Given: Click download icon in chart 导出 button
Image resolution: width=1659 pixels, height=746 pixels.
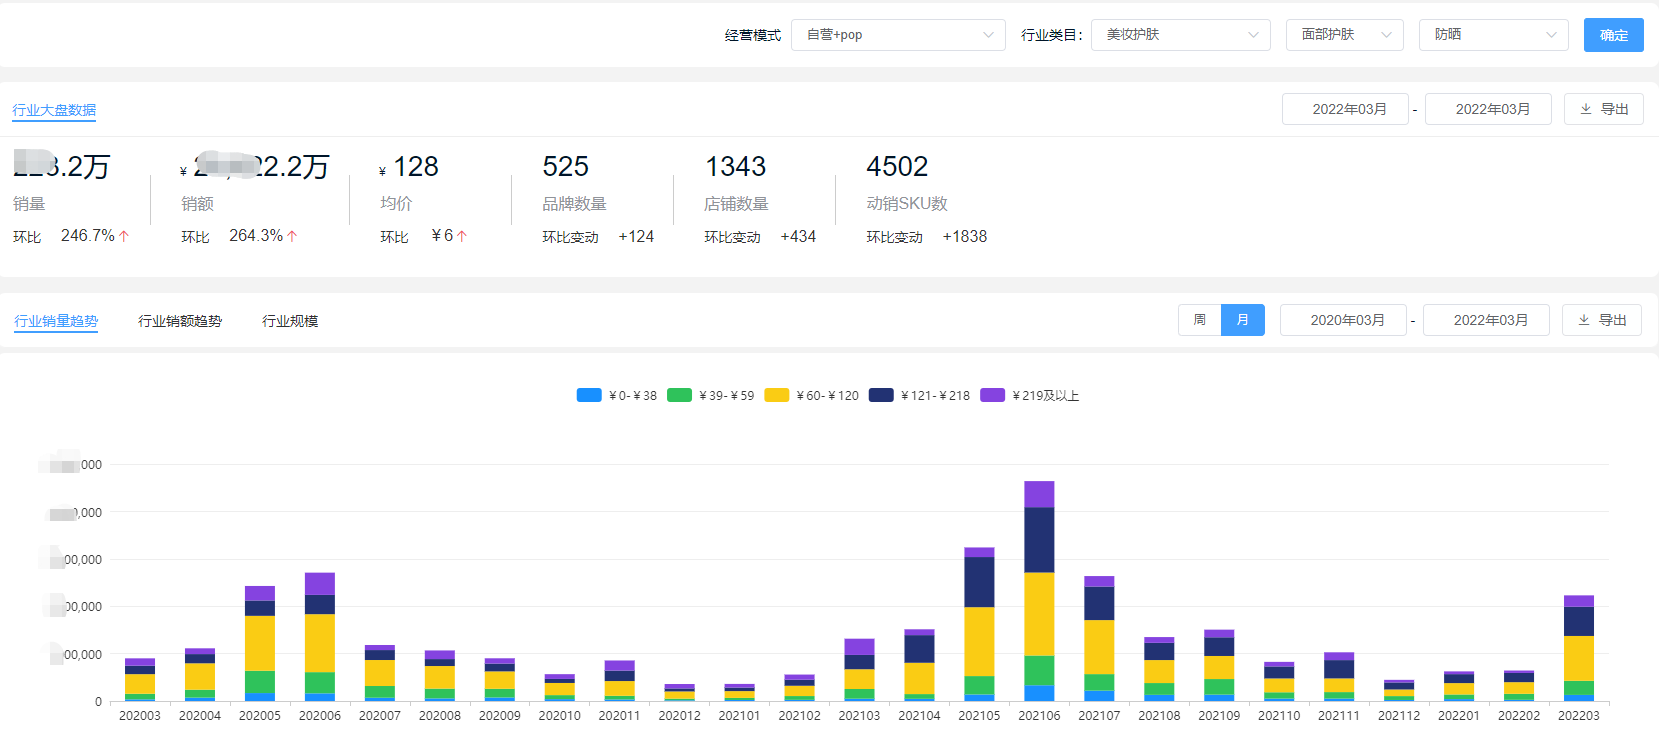Looking at the screenshot, I should [1584, 320].
